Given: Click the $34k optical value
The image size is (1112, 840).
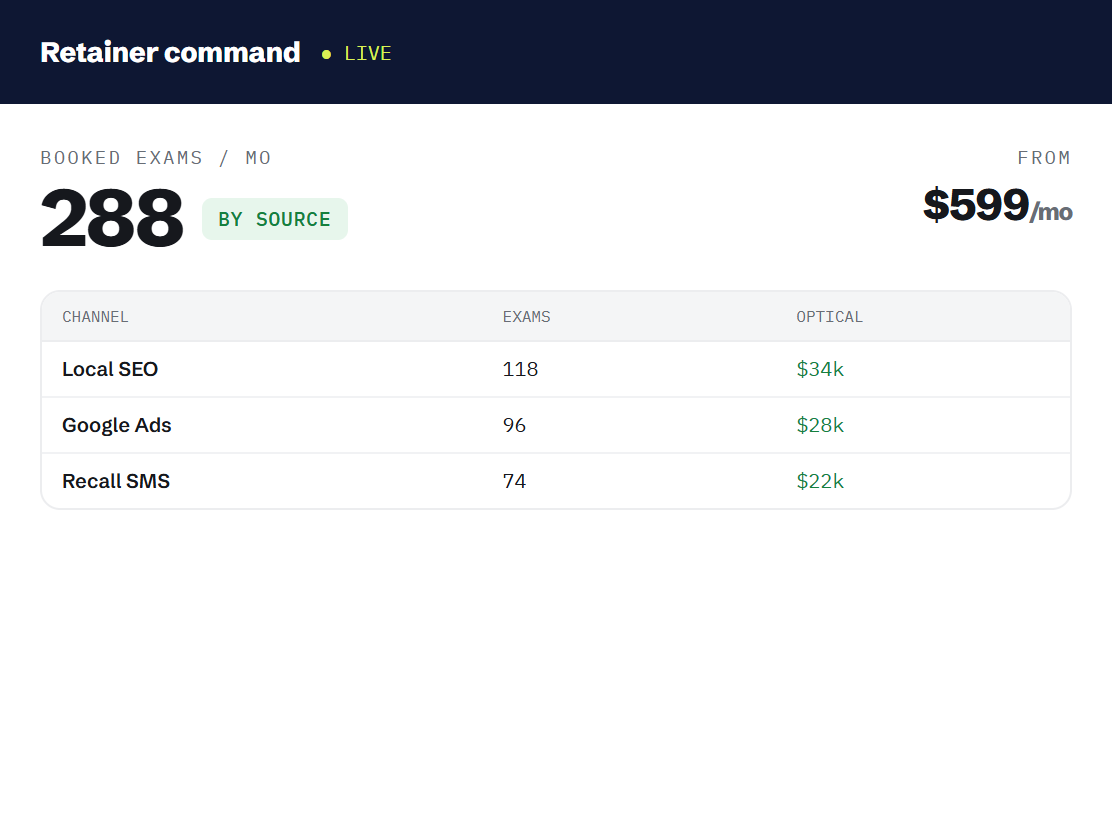Looking at the screenshot, I should [820, 369].
